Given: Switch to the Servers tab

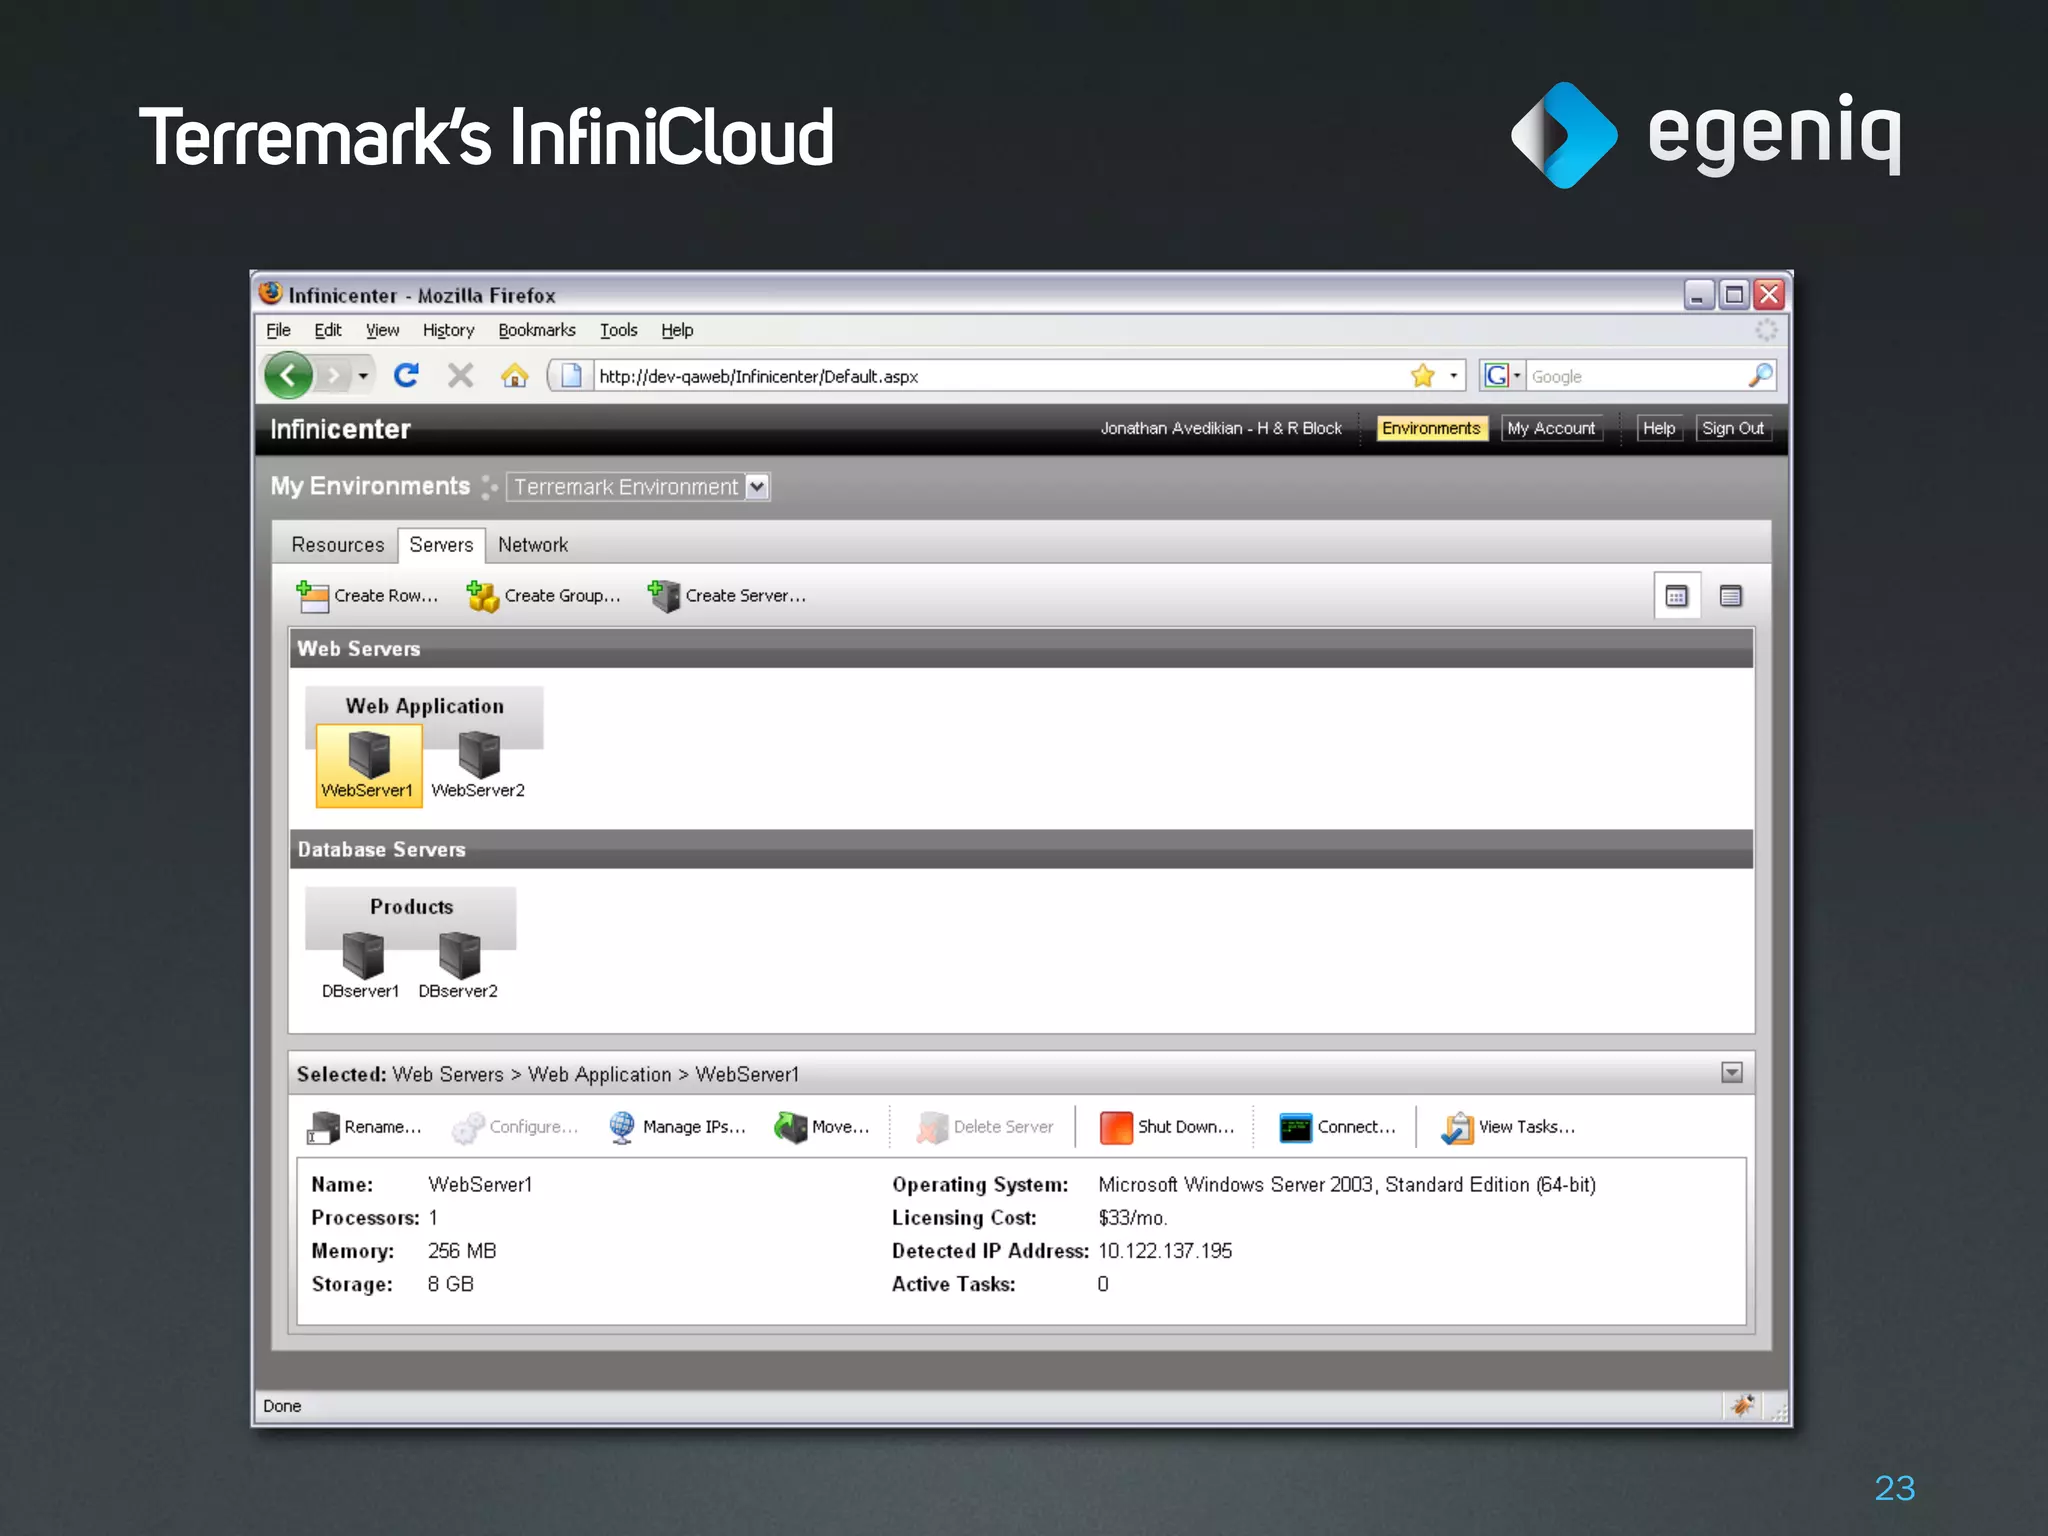Looking at the screenshot, I should [x=441, y=545].
